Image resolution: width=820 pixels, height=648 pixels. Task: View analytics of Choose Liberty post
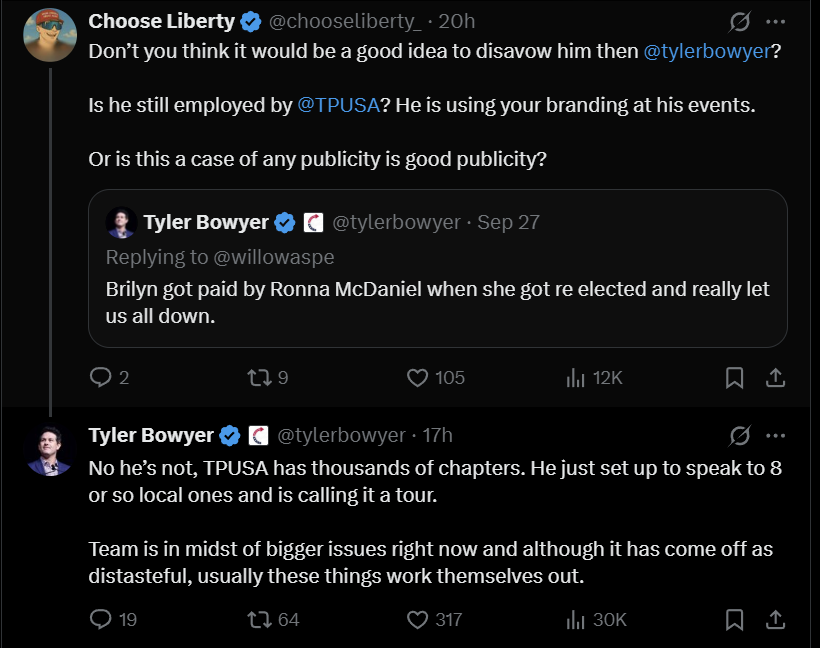[x=575, y=377]
